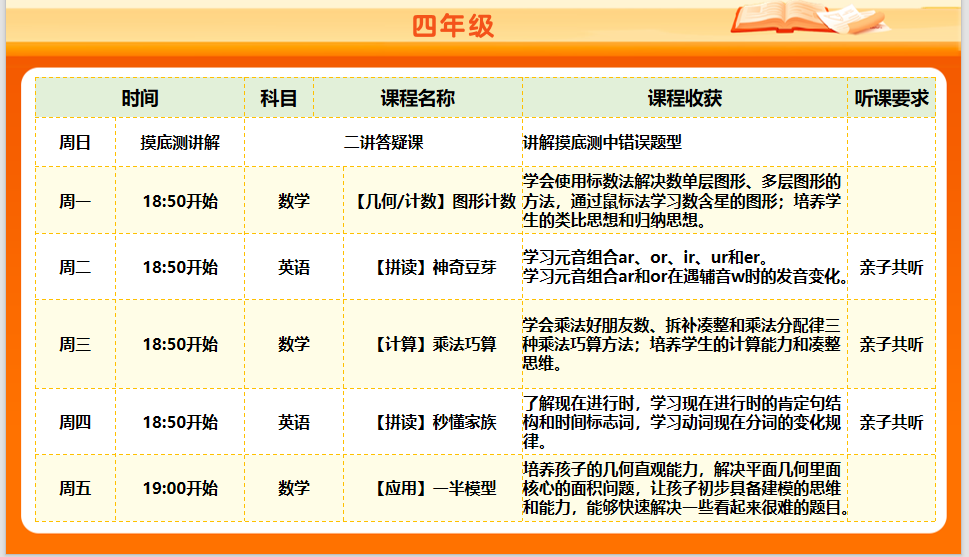
Task: Select the 科目 column header
Action: (x=279, y=98)
